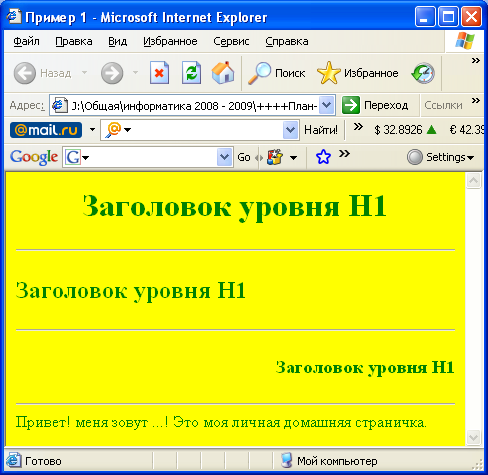Expand Google toolbar overflow chevron
488x475 pixels.
click(344, 154)
